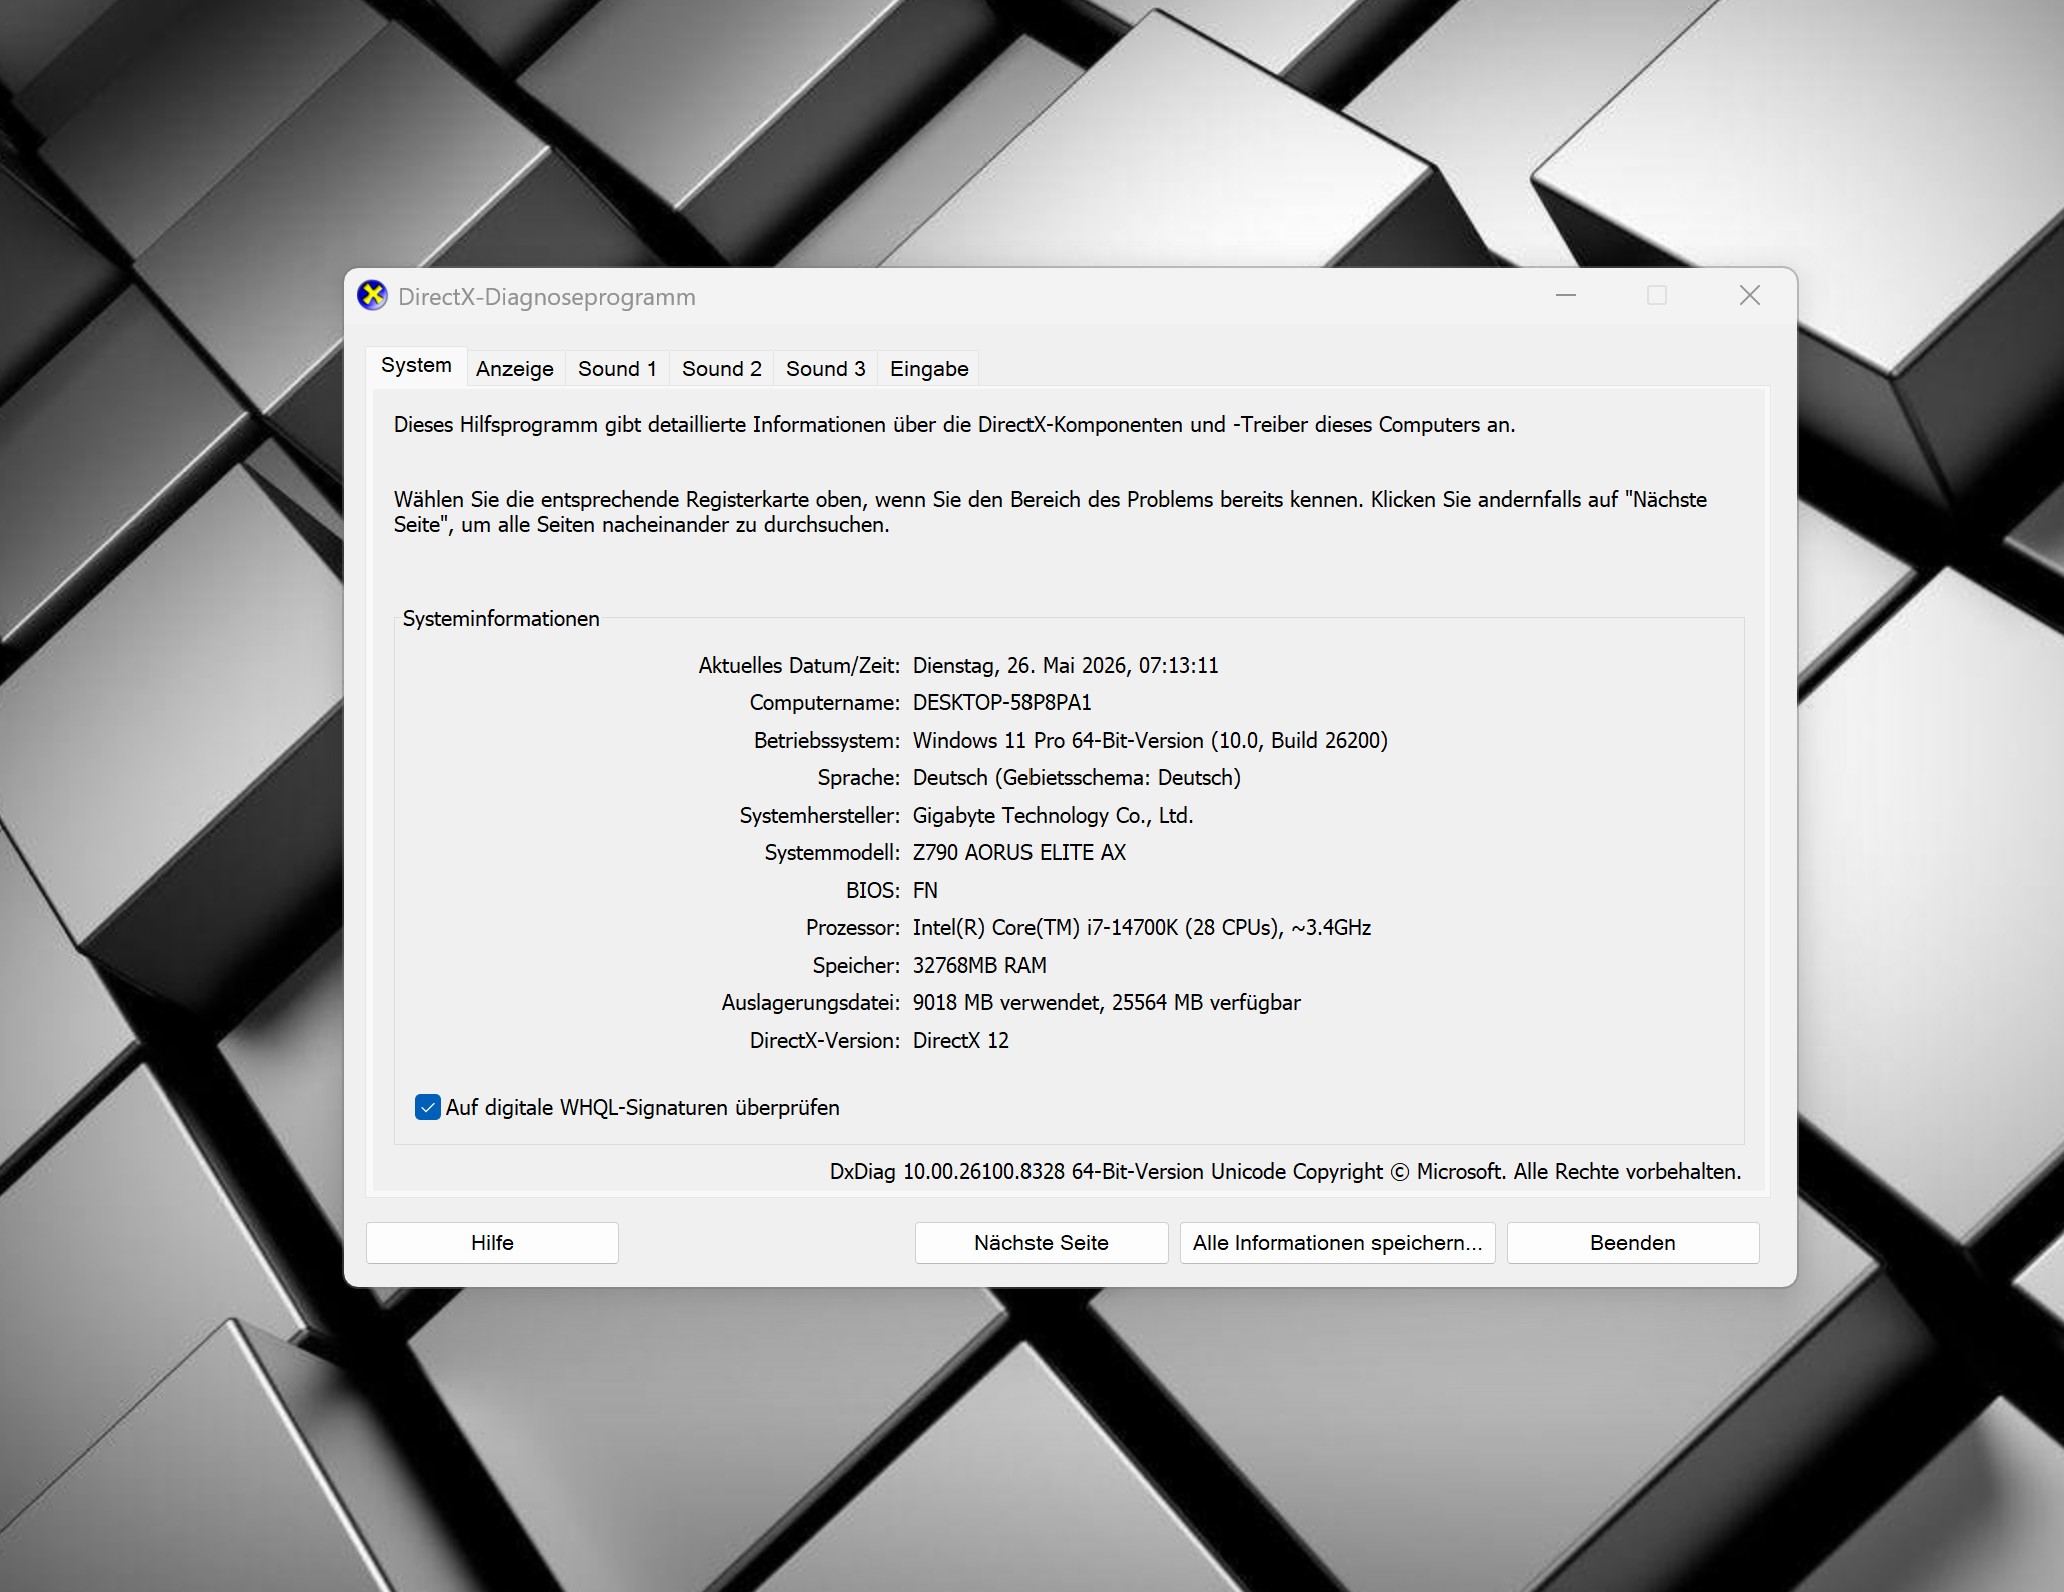2064x1592 pixels.
Task: Select the BIOS value FN
Action: [925, 891]
